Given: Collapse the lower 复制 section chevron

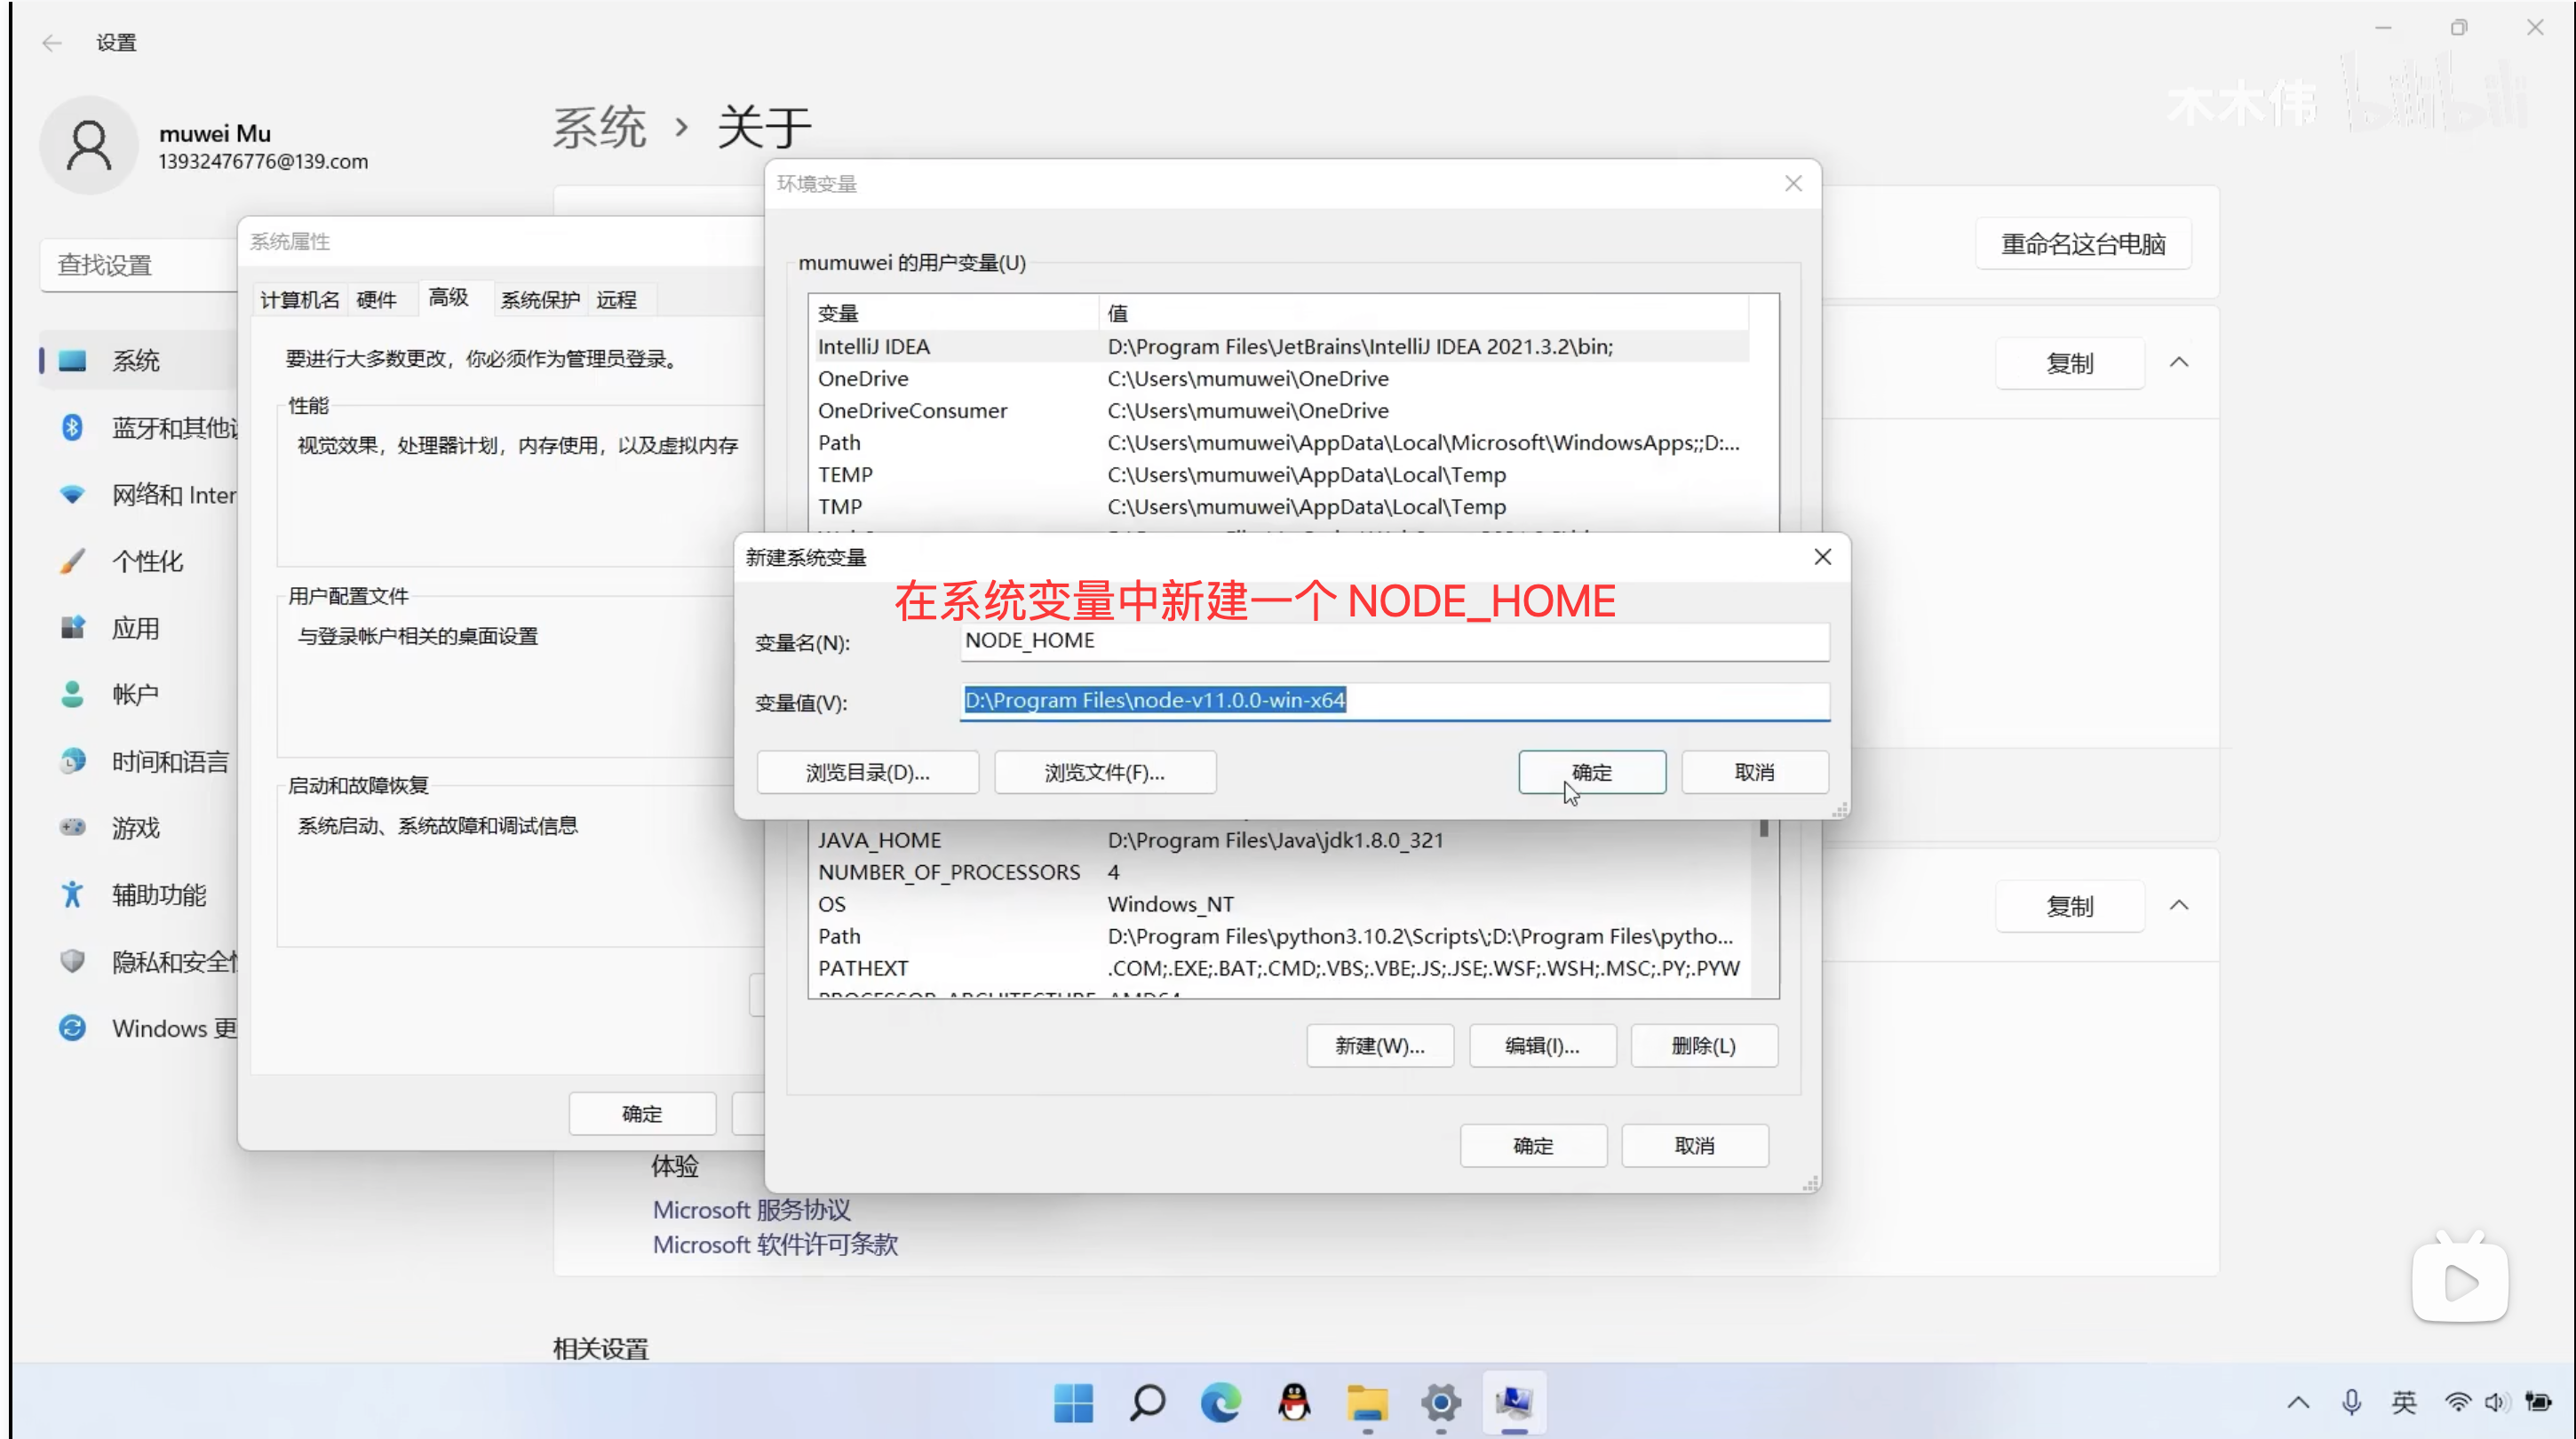Looking at the screenshot, I should pos(2179,906).
